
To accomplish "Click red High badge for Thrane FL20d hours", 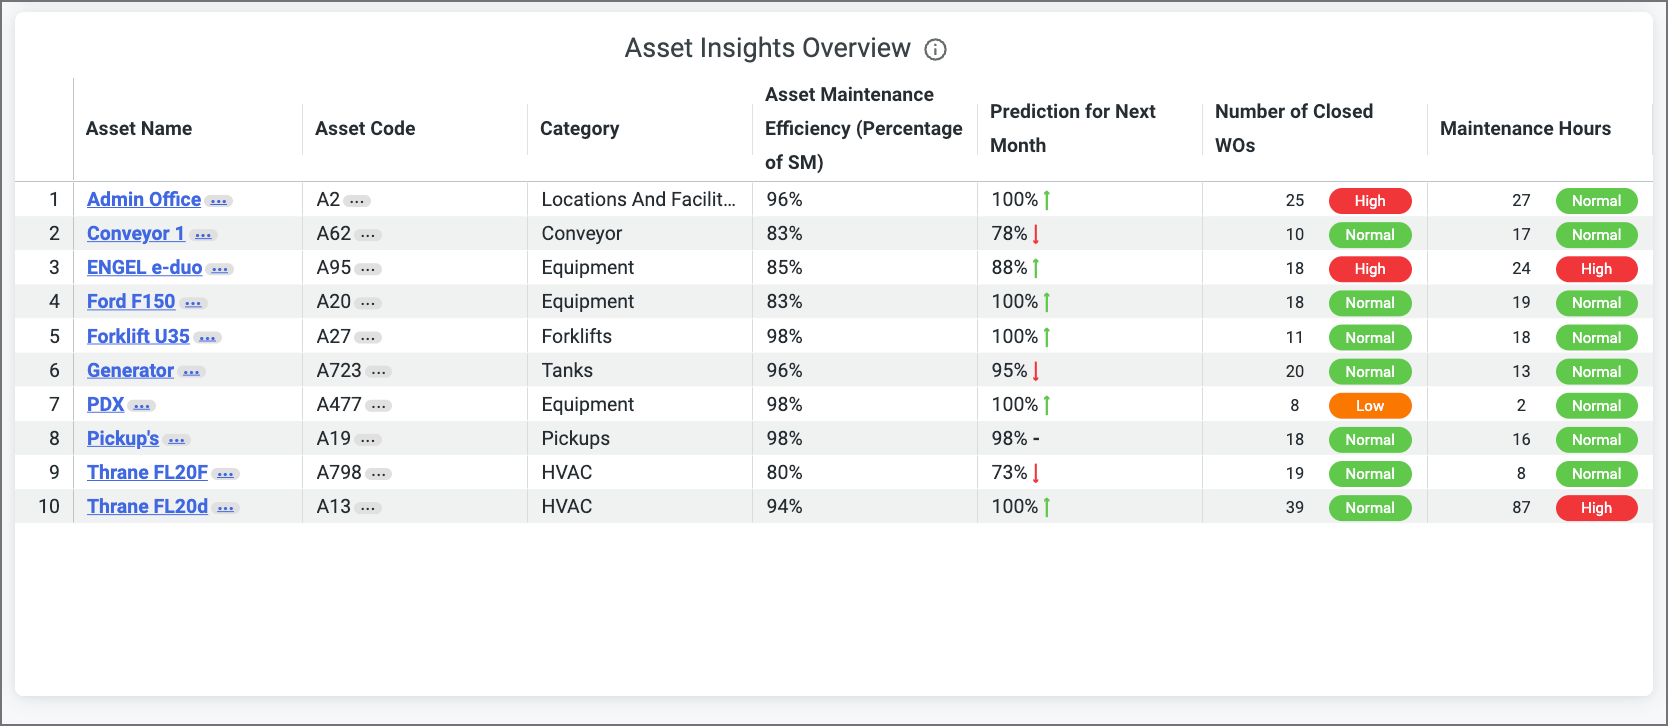I will [x=1596, y=508].
